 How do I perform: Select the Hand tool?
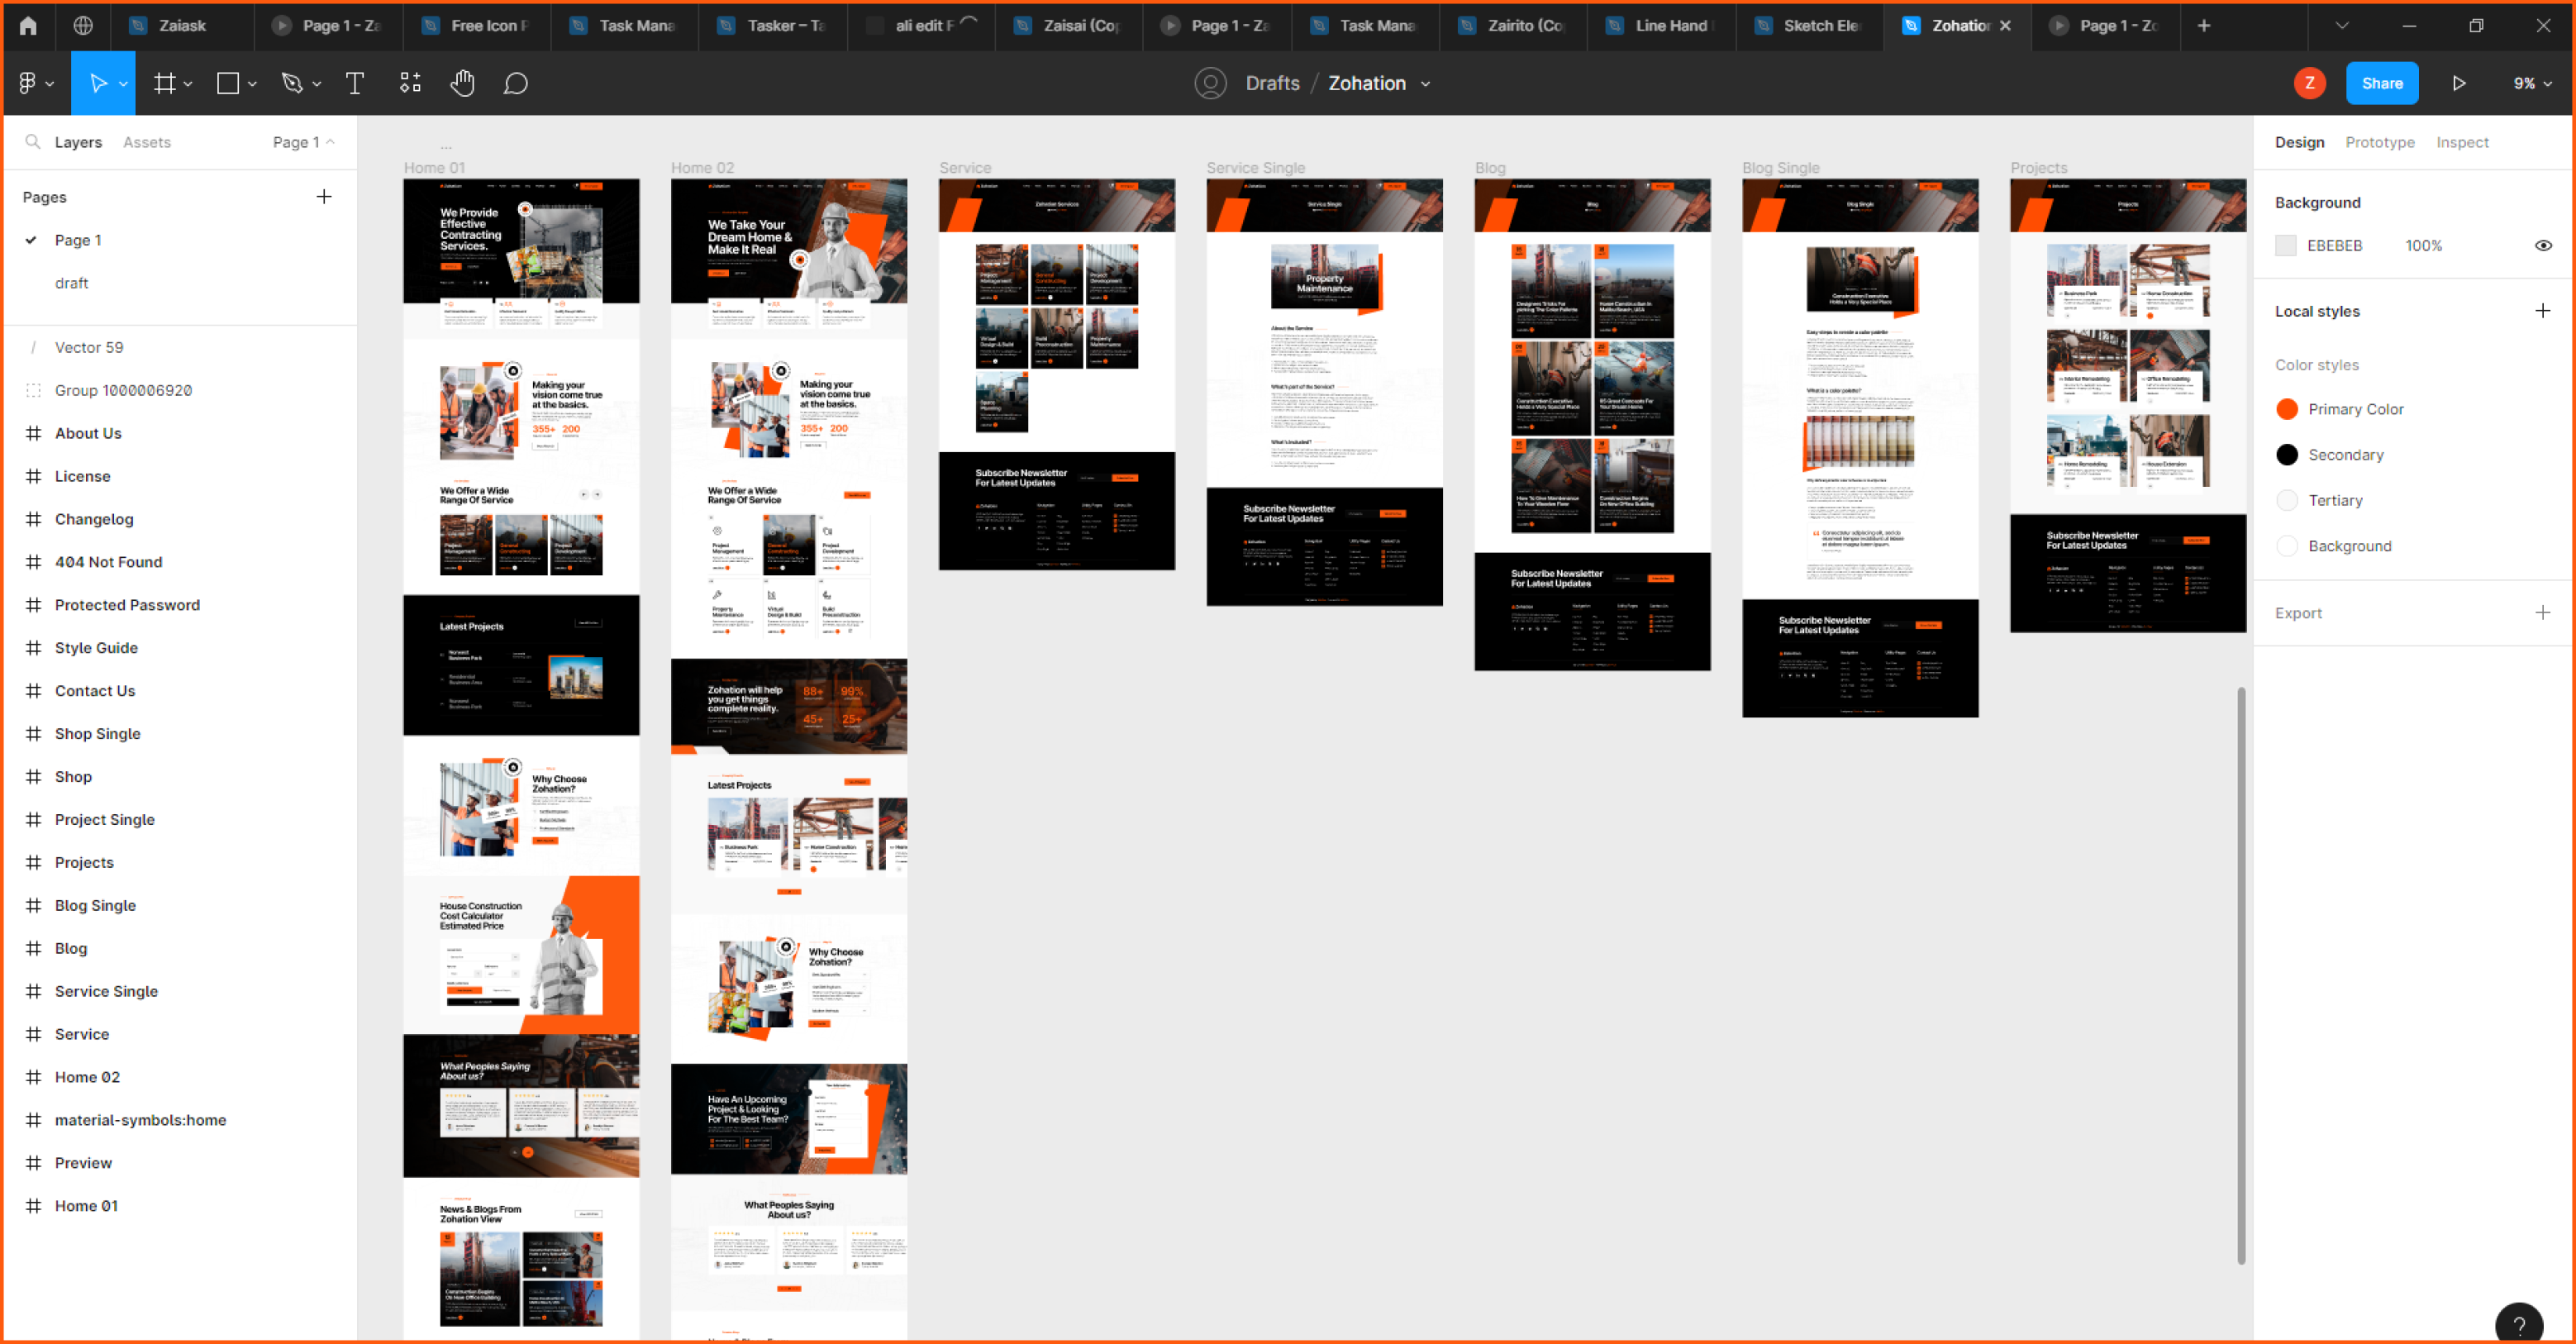pyautogui.click(x=461, y=83)
